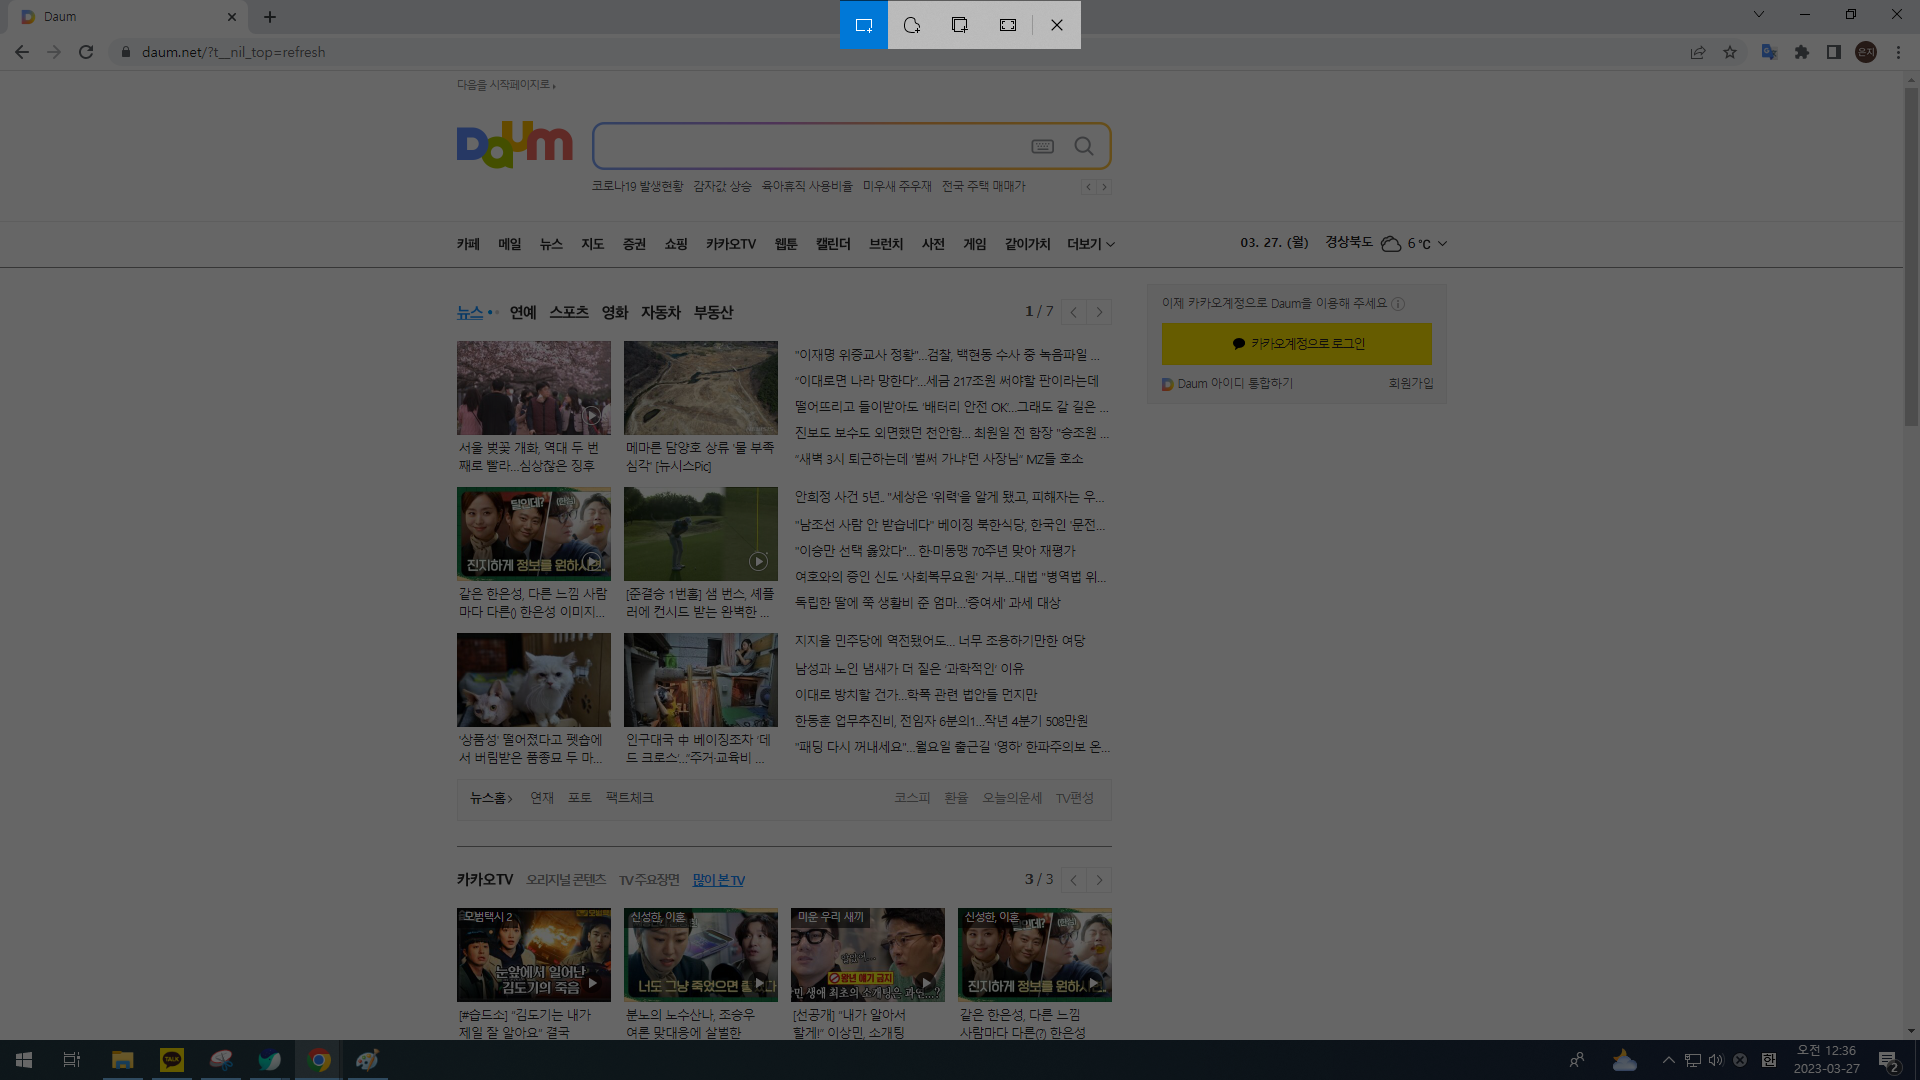Open Chrome extensions puzzle icon
Image resolution: width=1920 pixels, height=1080 pixels.
point(1802,52)
